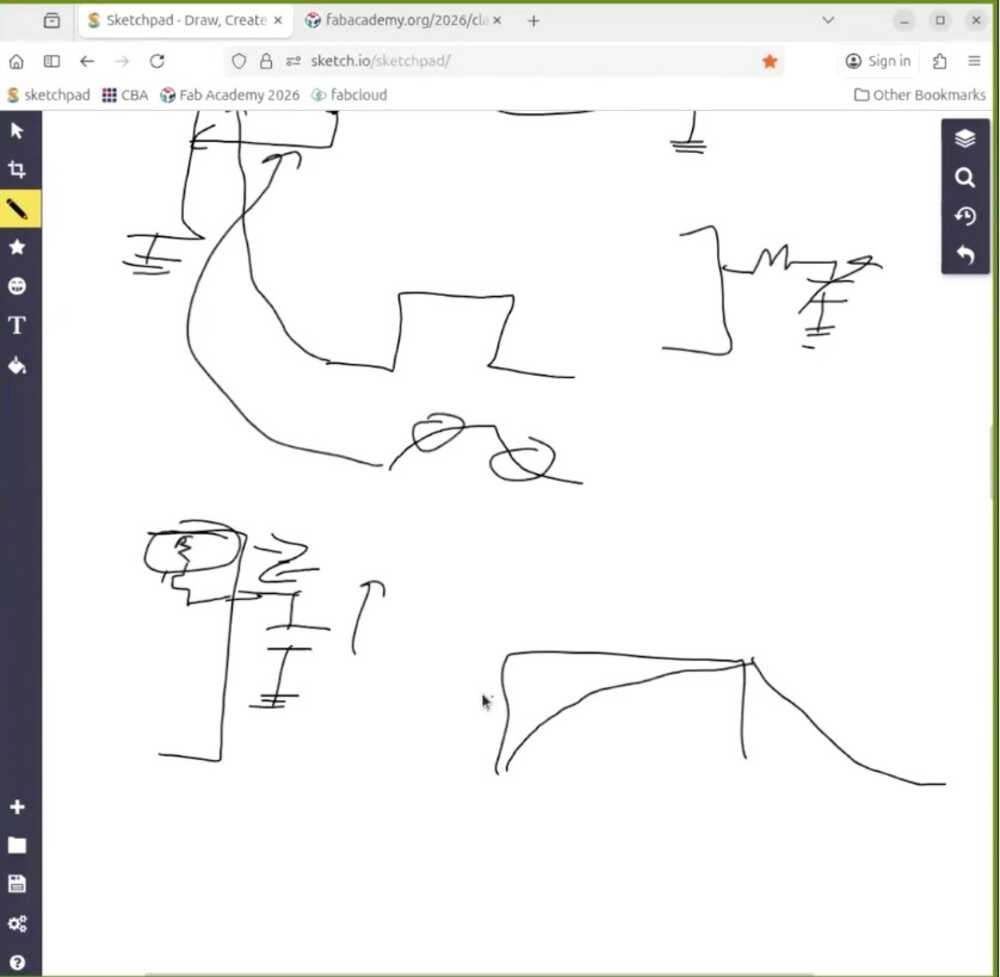1000x977 pixels.
Task: Expand the list all tabs chevron
Action: (x=828, y=20)
